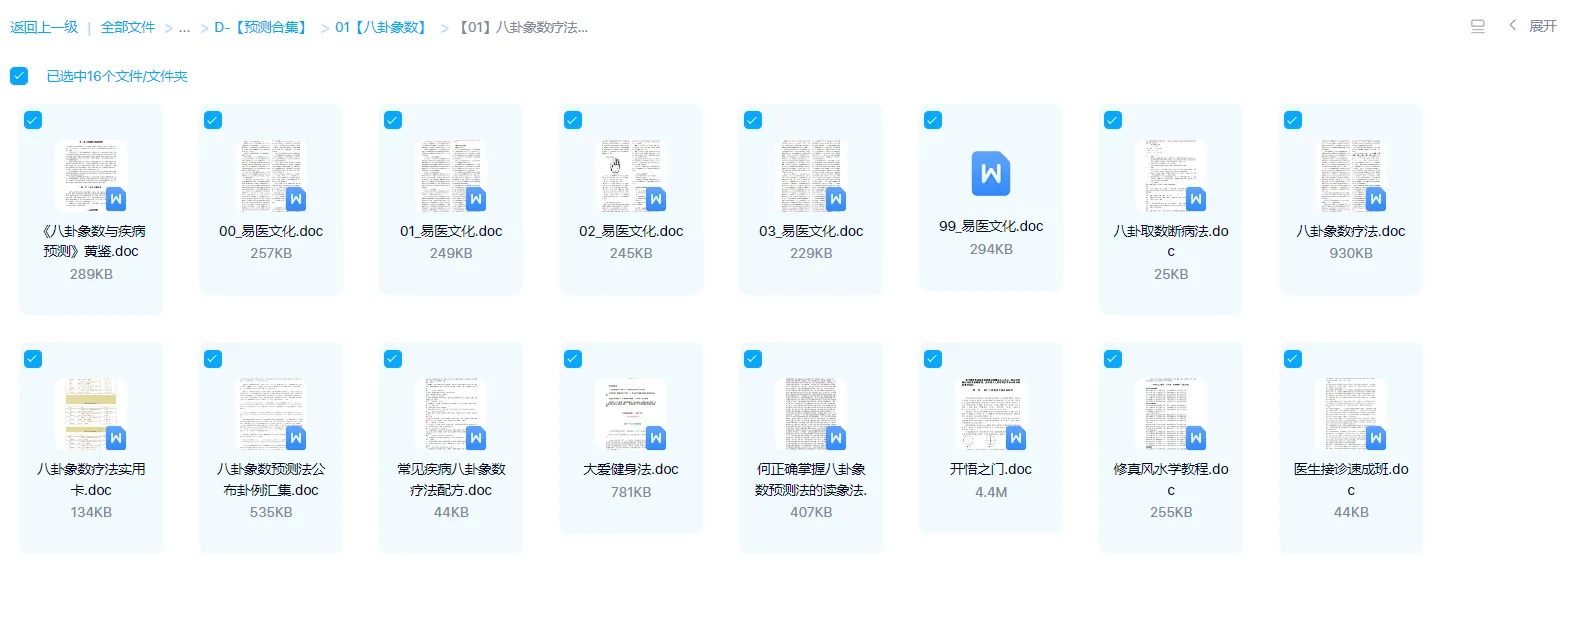Expand the collapsed breadcrumb ellipsis
This screenshot has width=1587, height=625.
(x=184, y=28)
